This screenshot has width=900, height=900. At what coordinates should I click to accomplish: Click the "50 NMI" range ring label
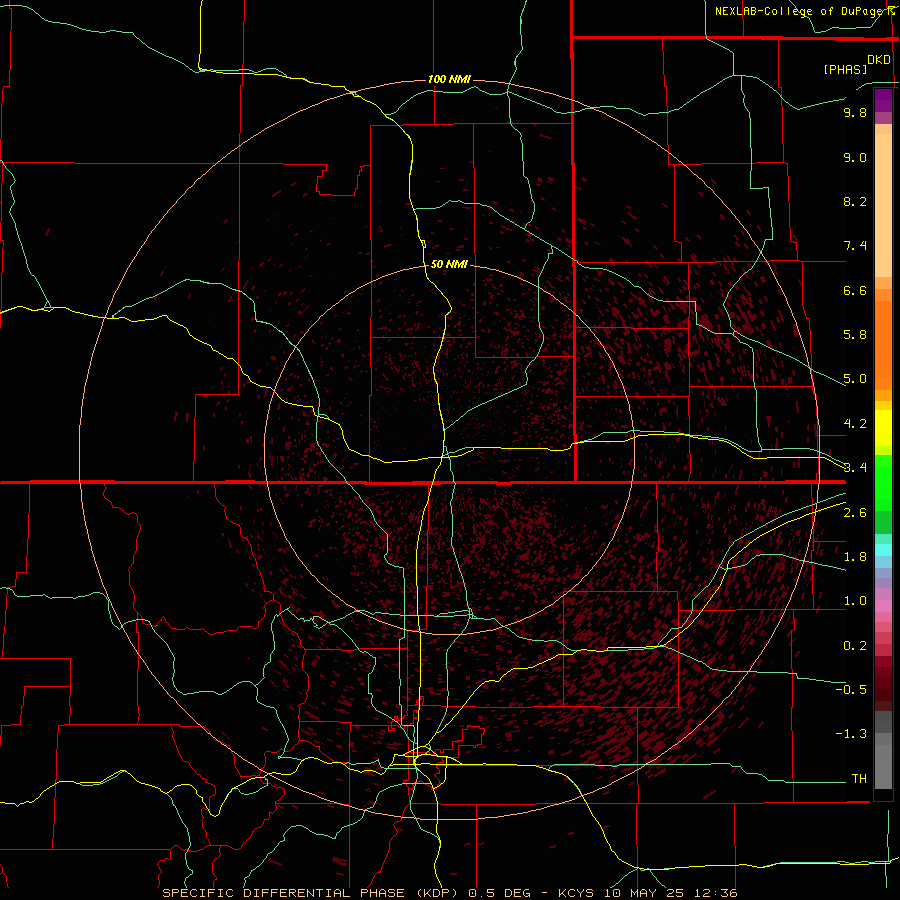point(449,264)
